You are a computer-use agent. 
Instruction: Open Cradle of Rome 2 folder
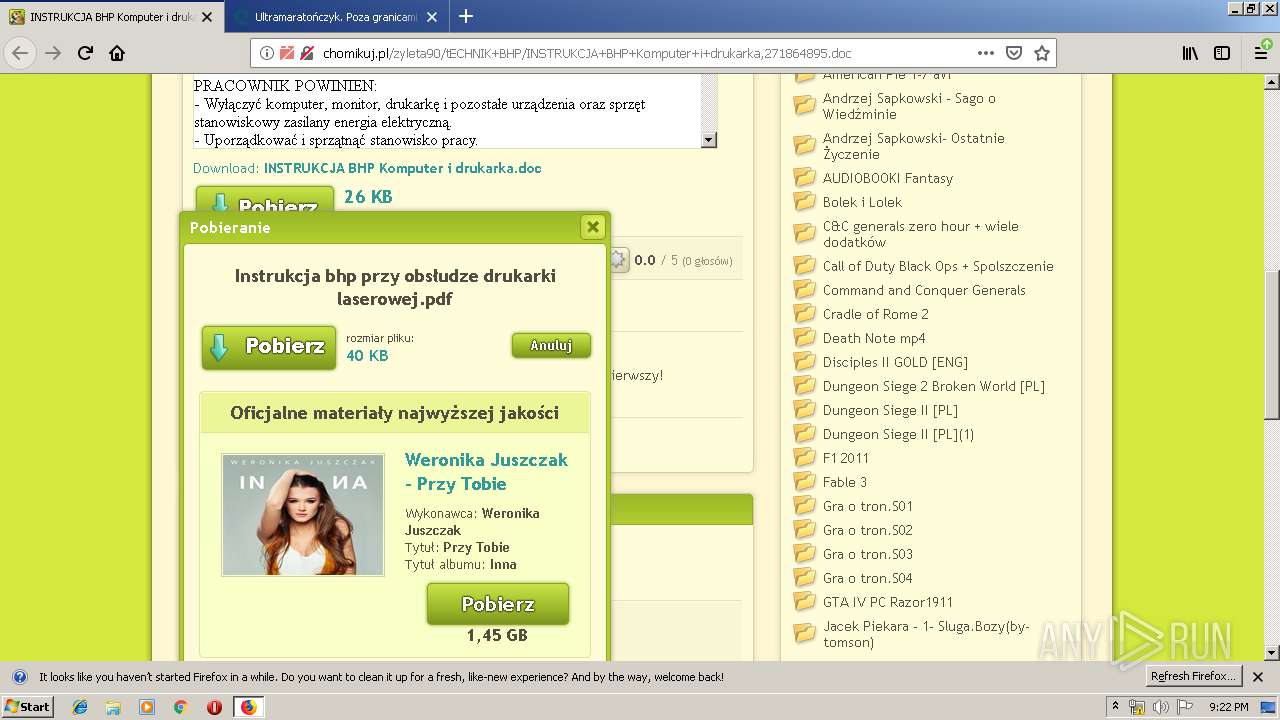click(x=876, y=314)
